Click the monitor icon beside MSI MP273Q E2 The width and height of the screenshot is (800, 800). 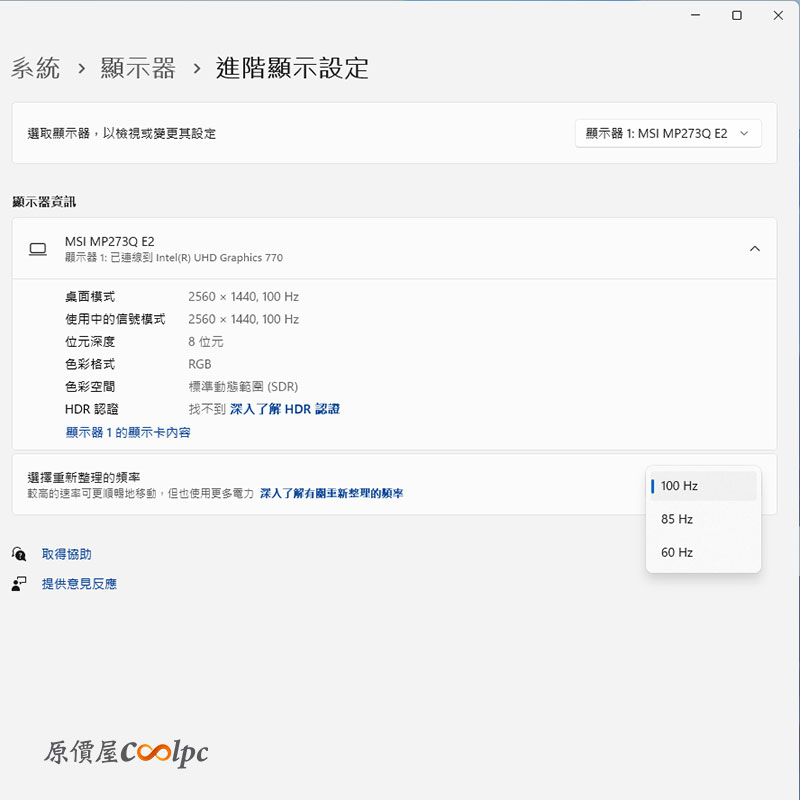click(x=38, y=249)
